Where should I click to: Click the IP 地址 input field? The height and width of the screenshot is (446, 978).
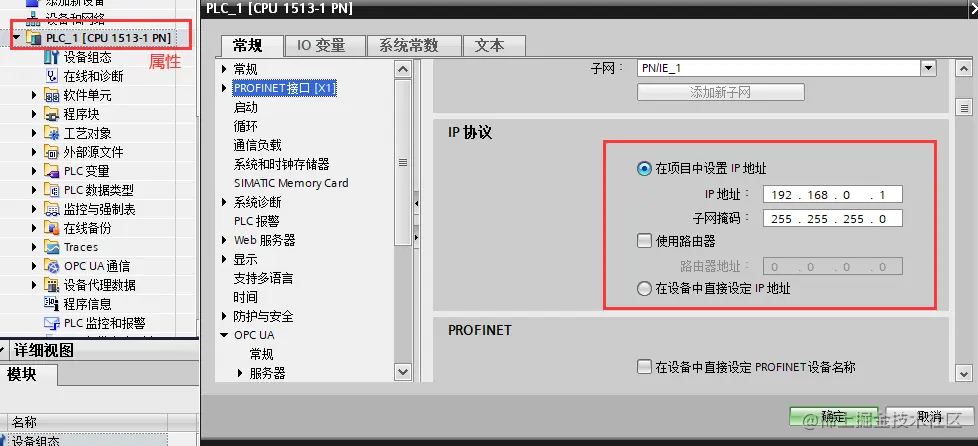[833, 195]
